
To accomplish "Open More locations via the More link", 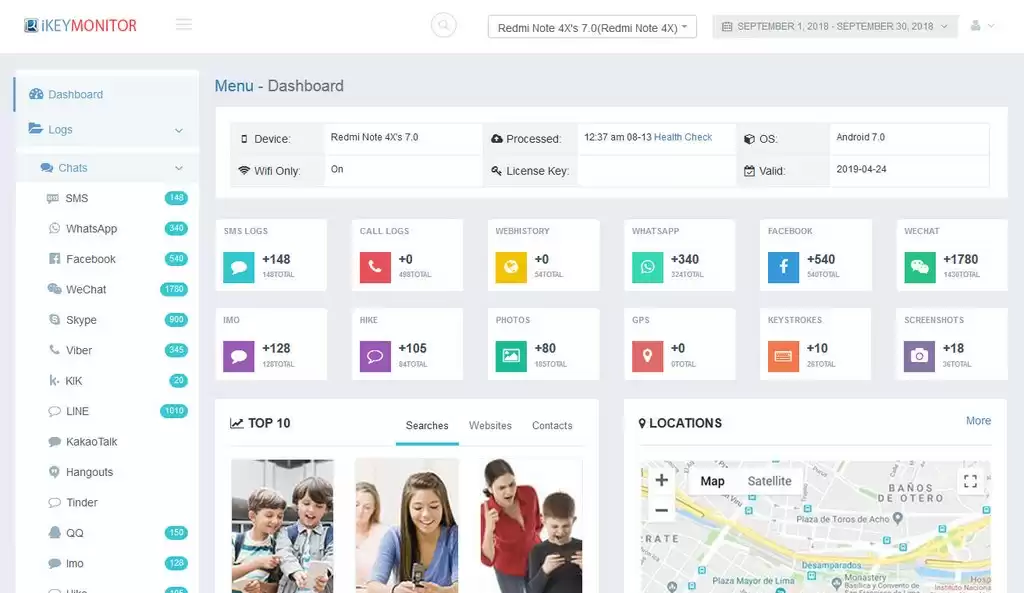I will [978, 421].
